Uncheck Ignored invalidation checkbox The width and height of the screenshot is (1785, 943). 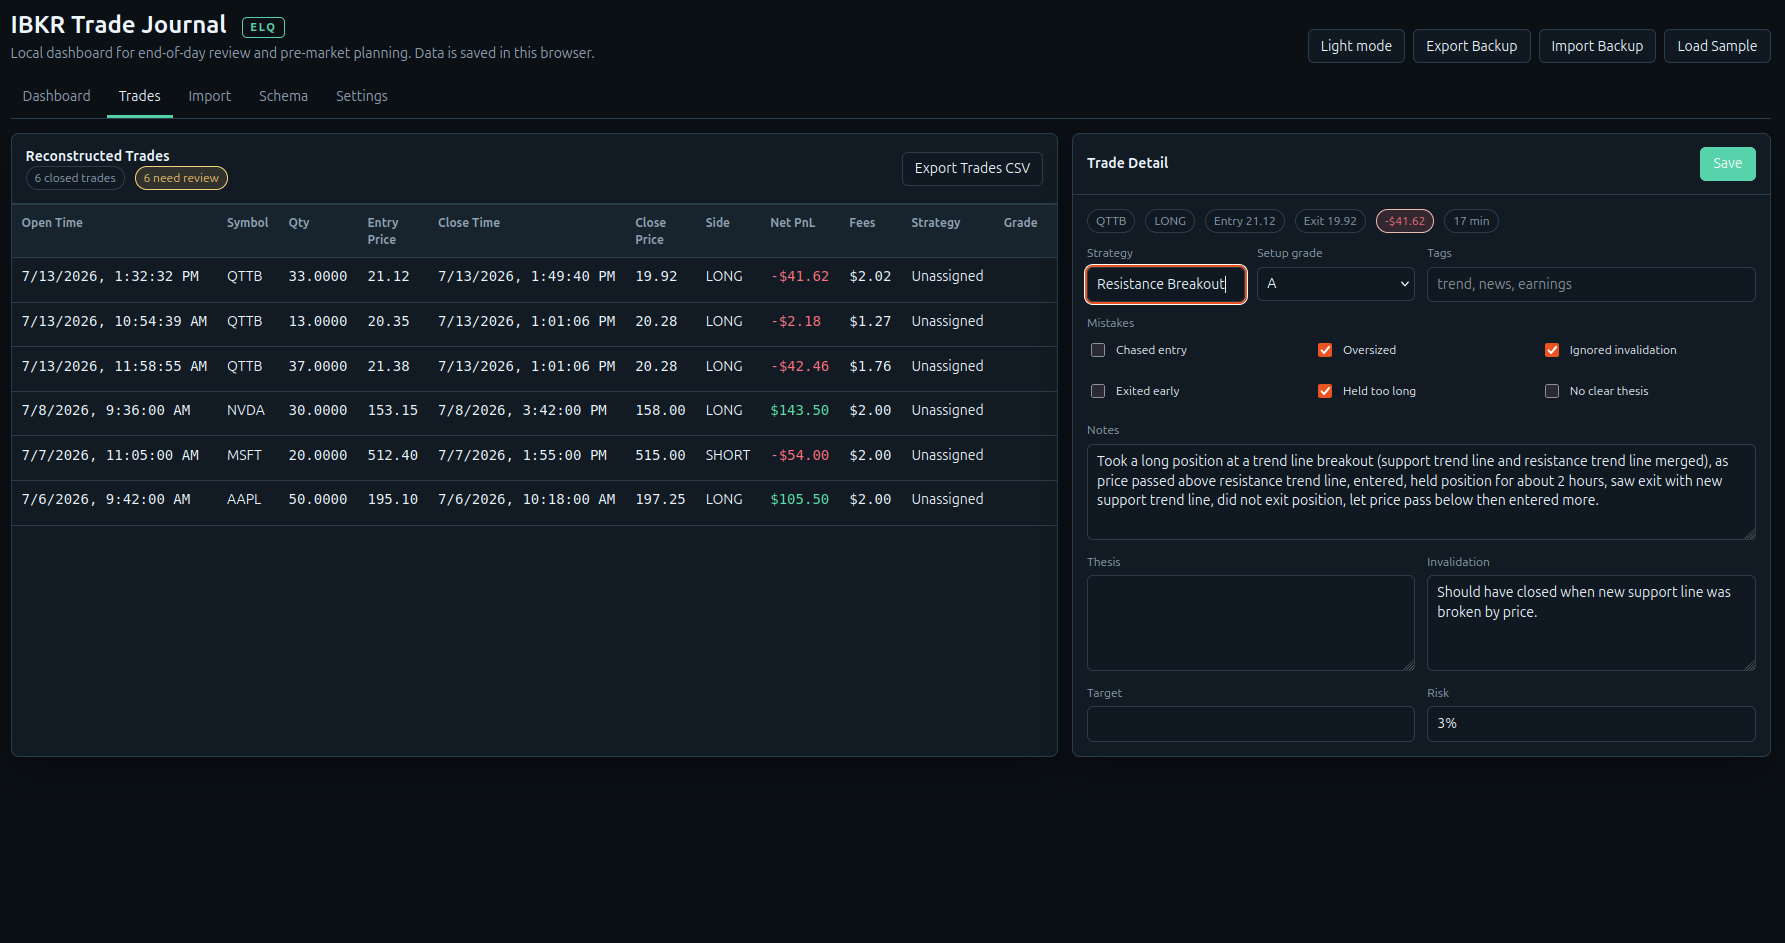coord(1552,350)
